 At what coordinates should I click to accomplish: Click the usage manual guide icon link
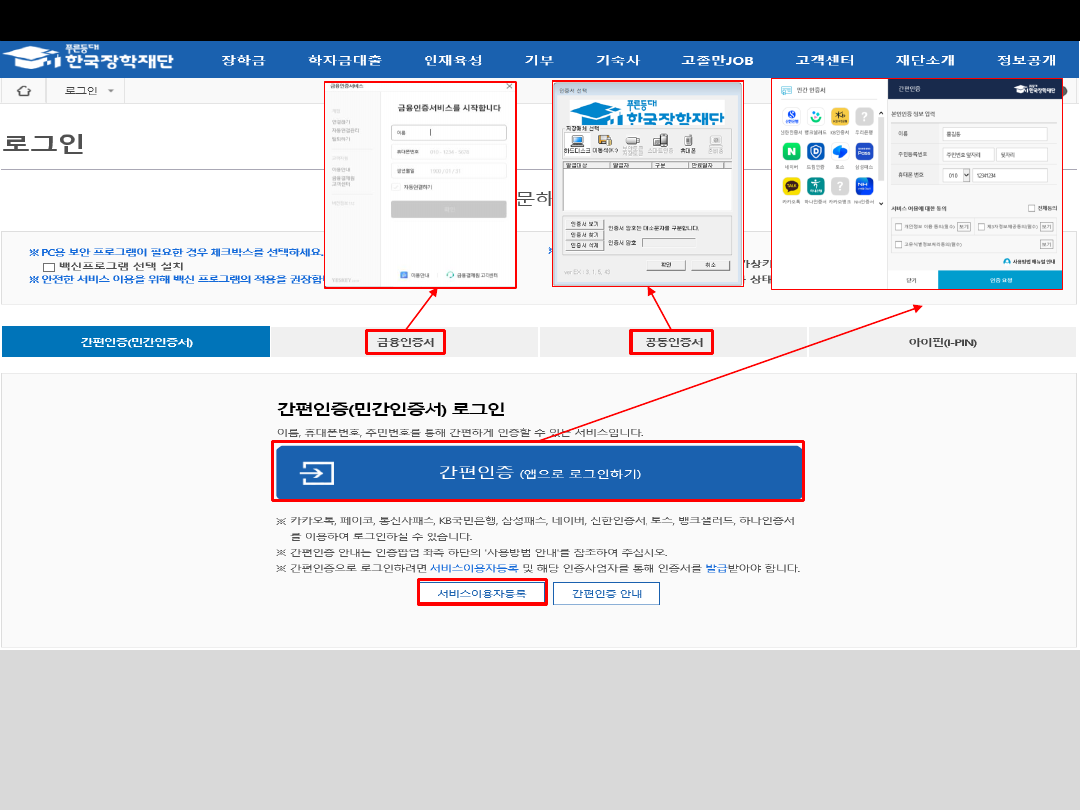coord(1007,261)
